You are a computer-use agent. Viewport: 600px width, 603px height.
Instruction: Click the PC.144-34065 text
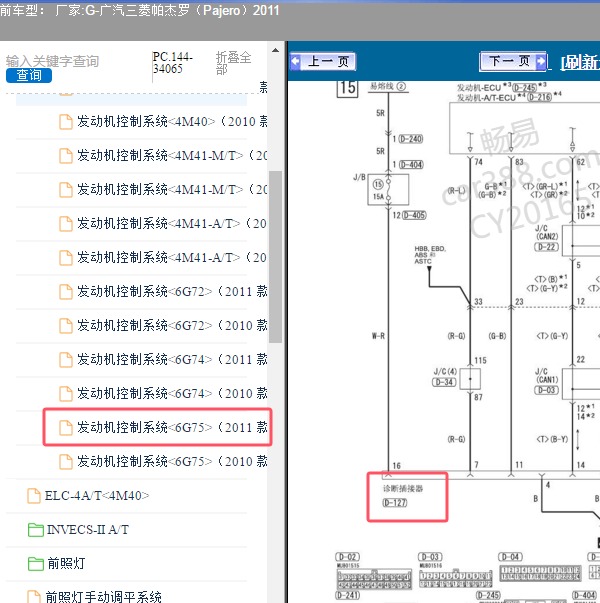coord(172,63)
